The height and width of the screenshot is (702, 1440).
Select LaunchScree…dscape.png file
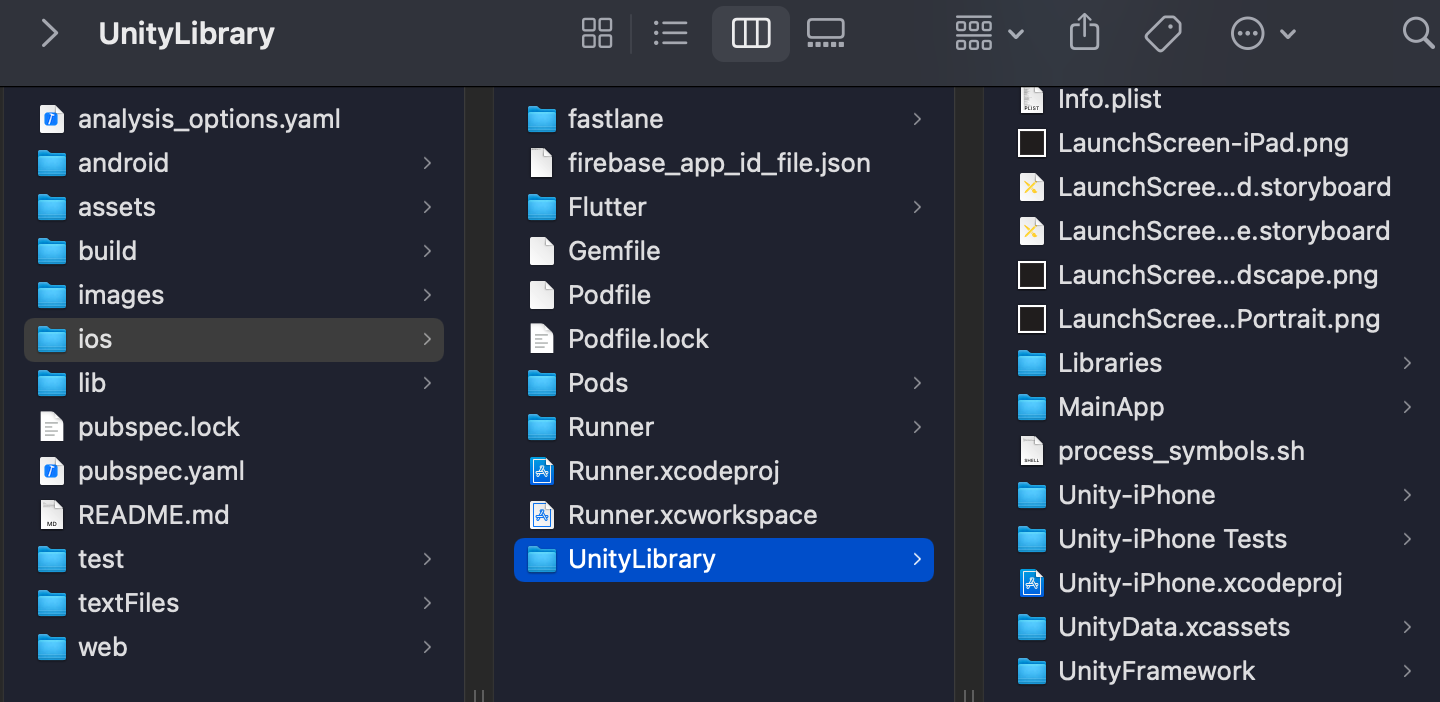[x=1214, y=275]
